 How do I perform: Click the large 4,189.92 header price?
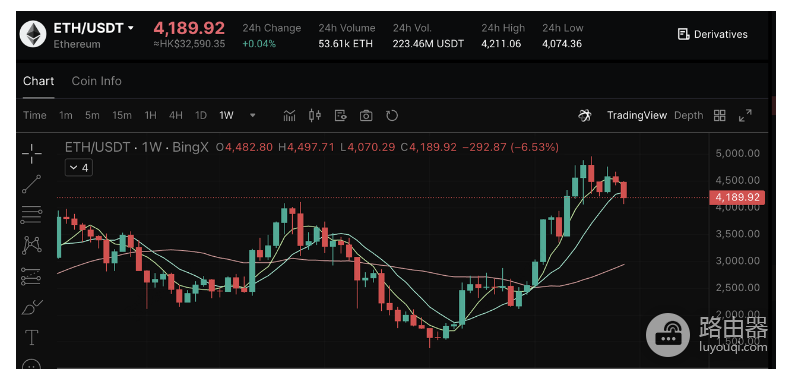tap(189, 28)
